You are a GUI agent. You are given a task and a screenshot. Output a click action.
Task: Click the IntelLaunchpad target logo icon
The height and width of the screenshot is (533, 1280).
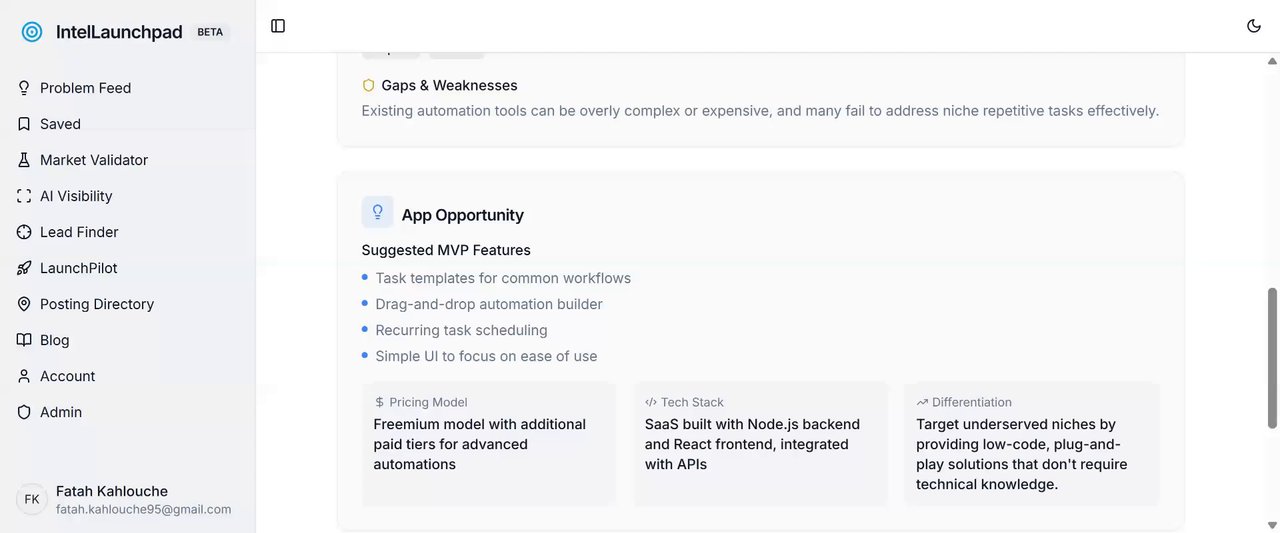coord(32,32)
